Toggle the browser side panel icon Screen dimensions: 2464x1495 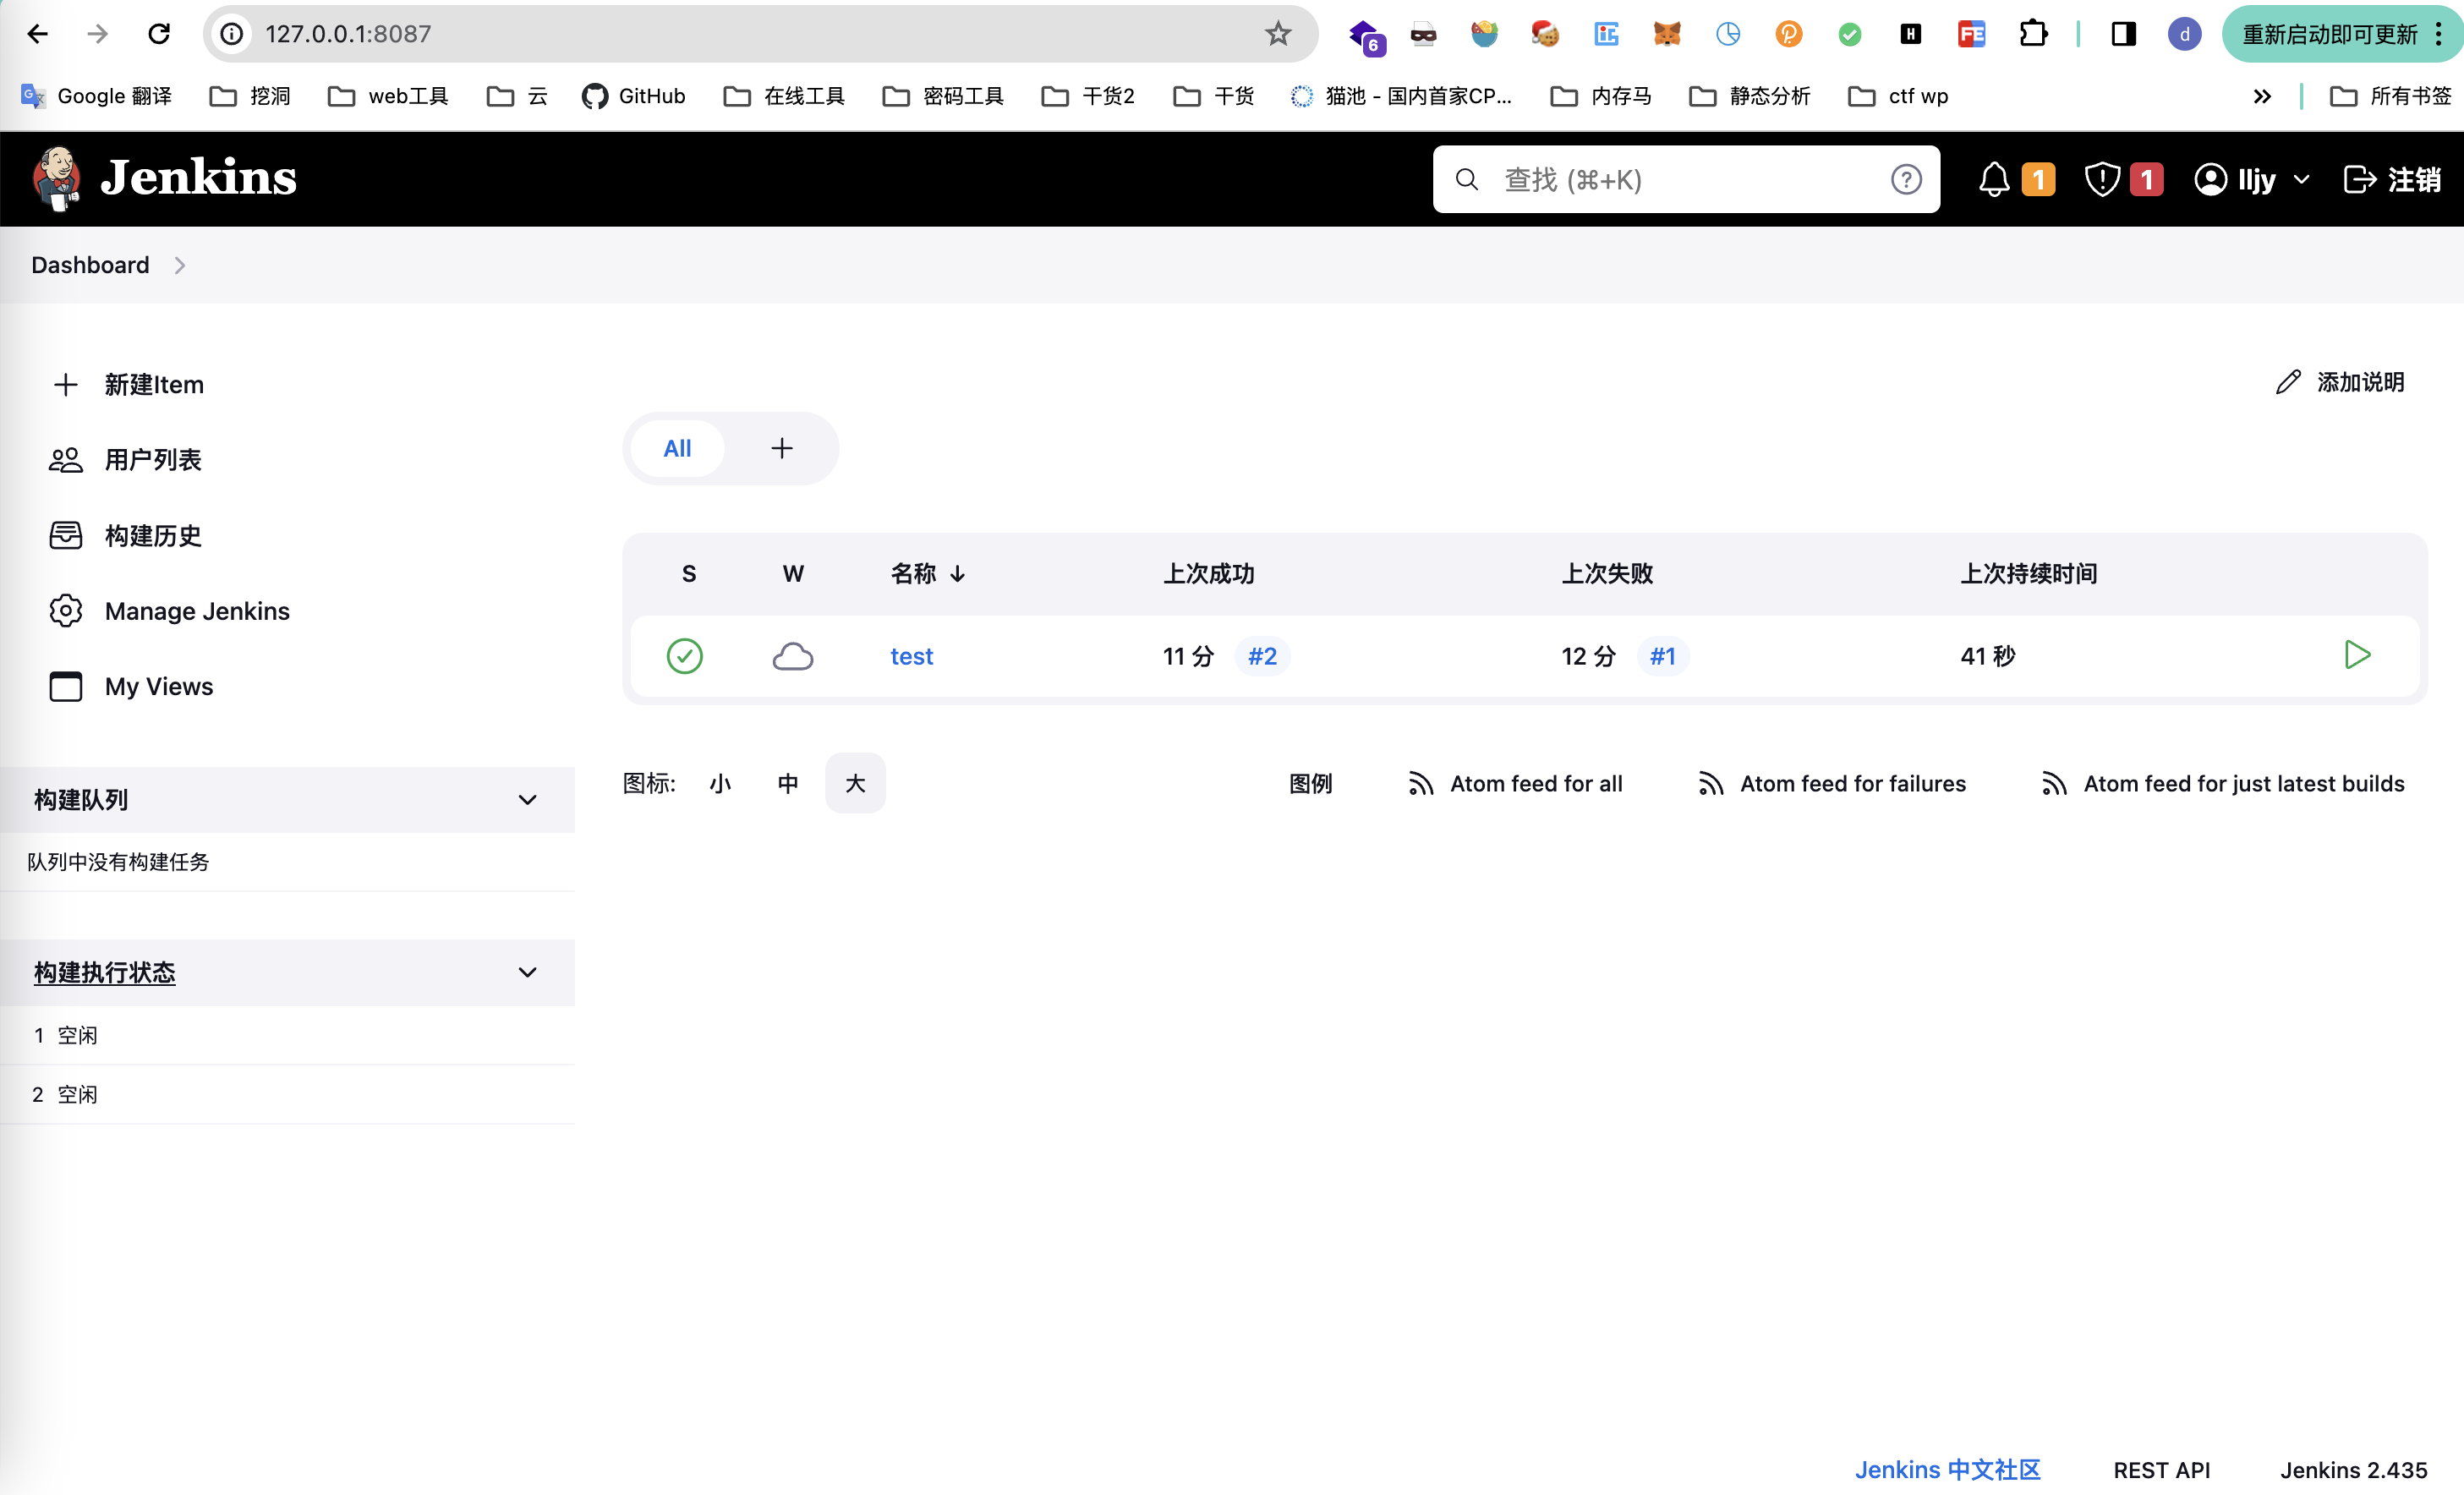(2124, 34)
